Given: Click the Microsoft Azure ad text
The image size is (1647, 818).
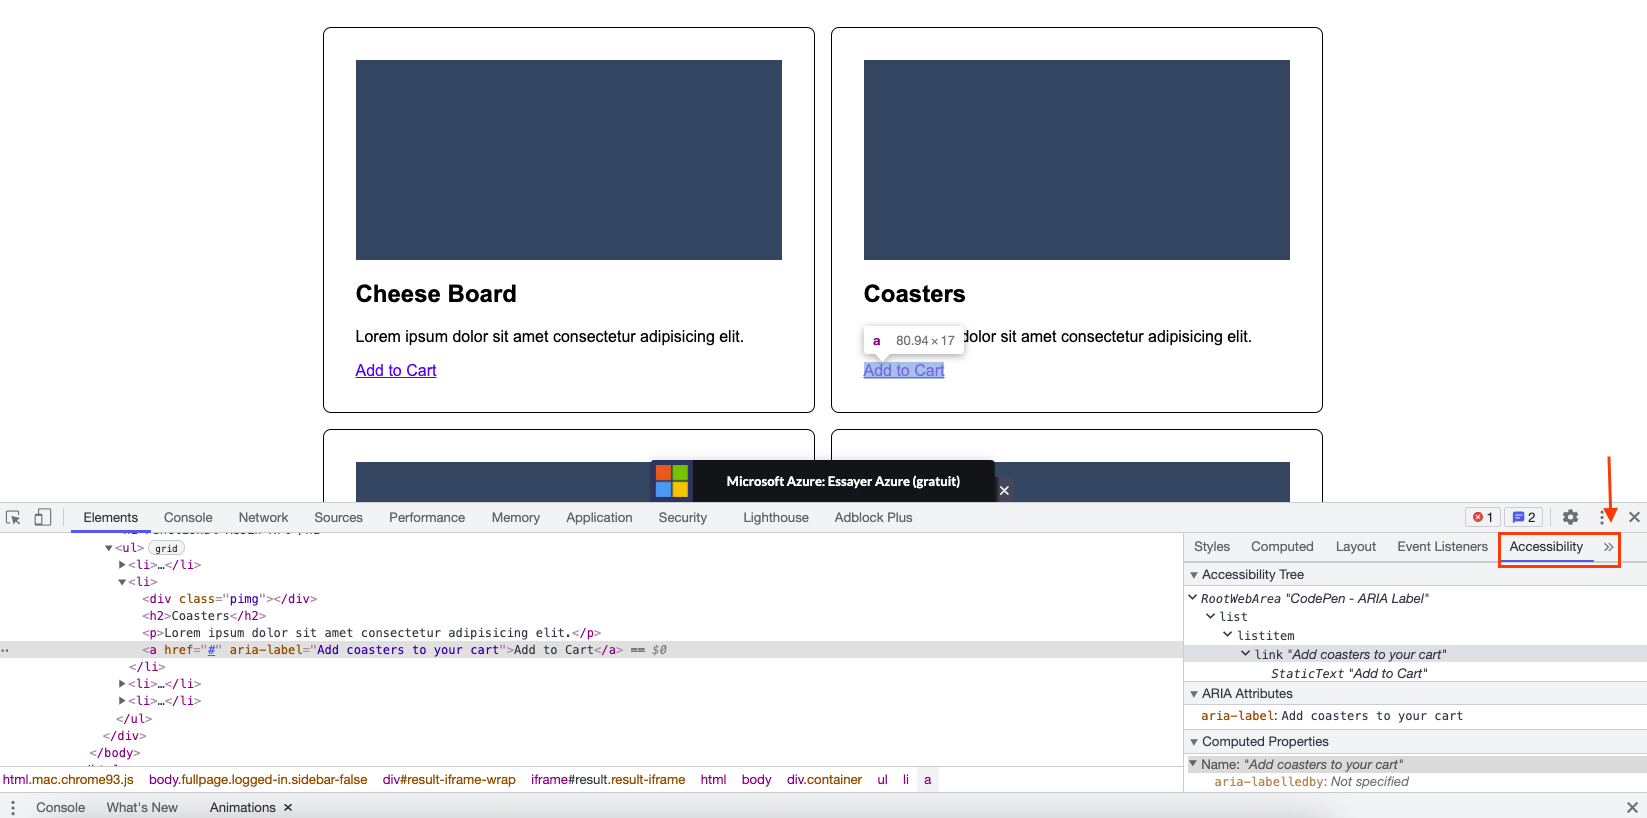Looking at the screenshot, I should (843, 481).
